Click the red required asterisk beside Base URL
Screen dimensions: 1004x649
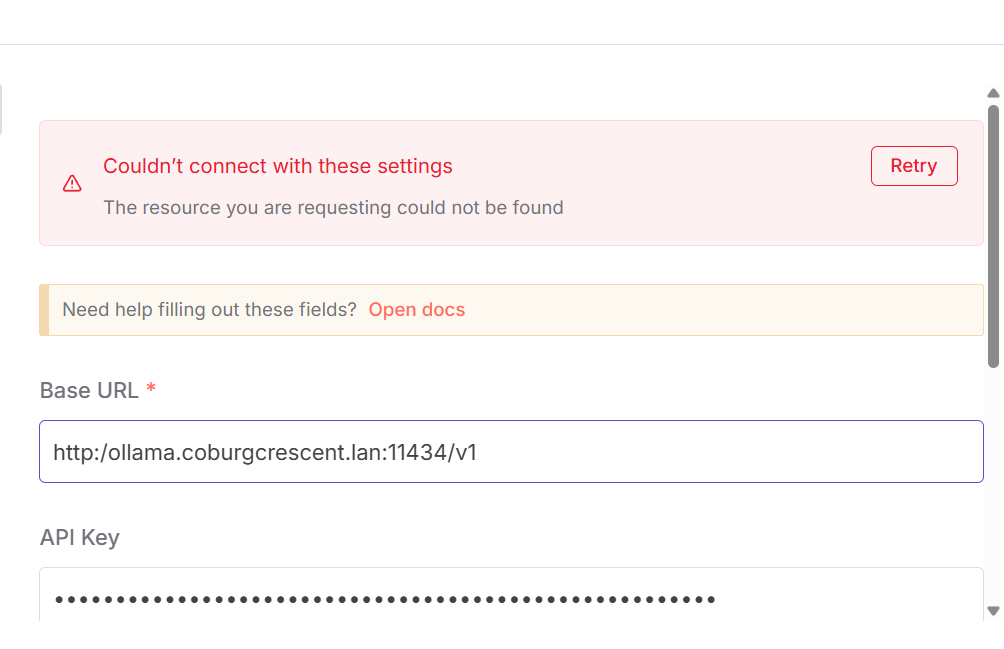(x=151, y=389)
